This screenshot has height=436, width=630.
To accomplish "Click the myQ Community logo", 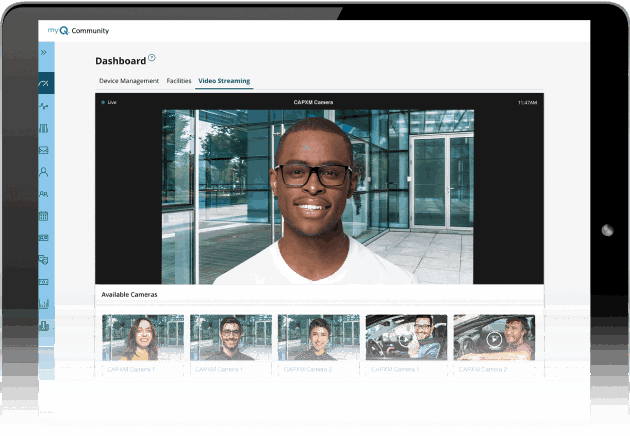I will 78,30.
